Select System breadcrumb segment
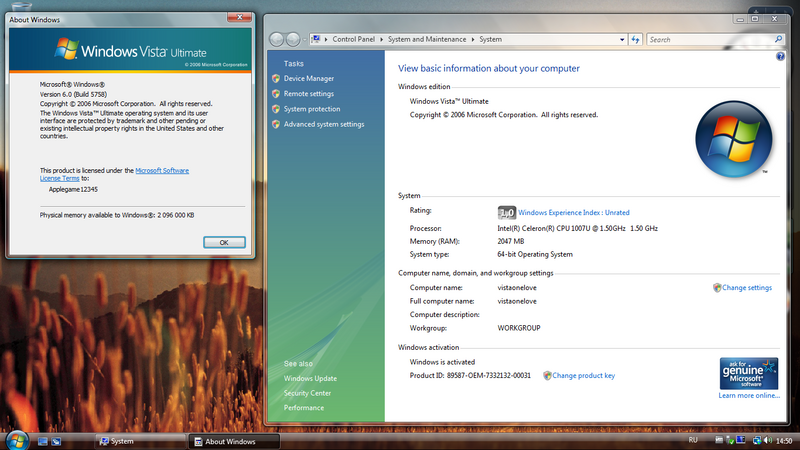 click(490, 39)
